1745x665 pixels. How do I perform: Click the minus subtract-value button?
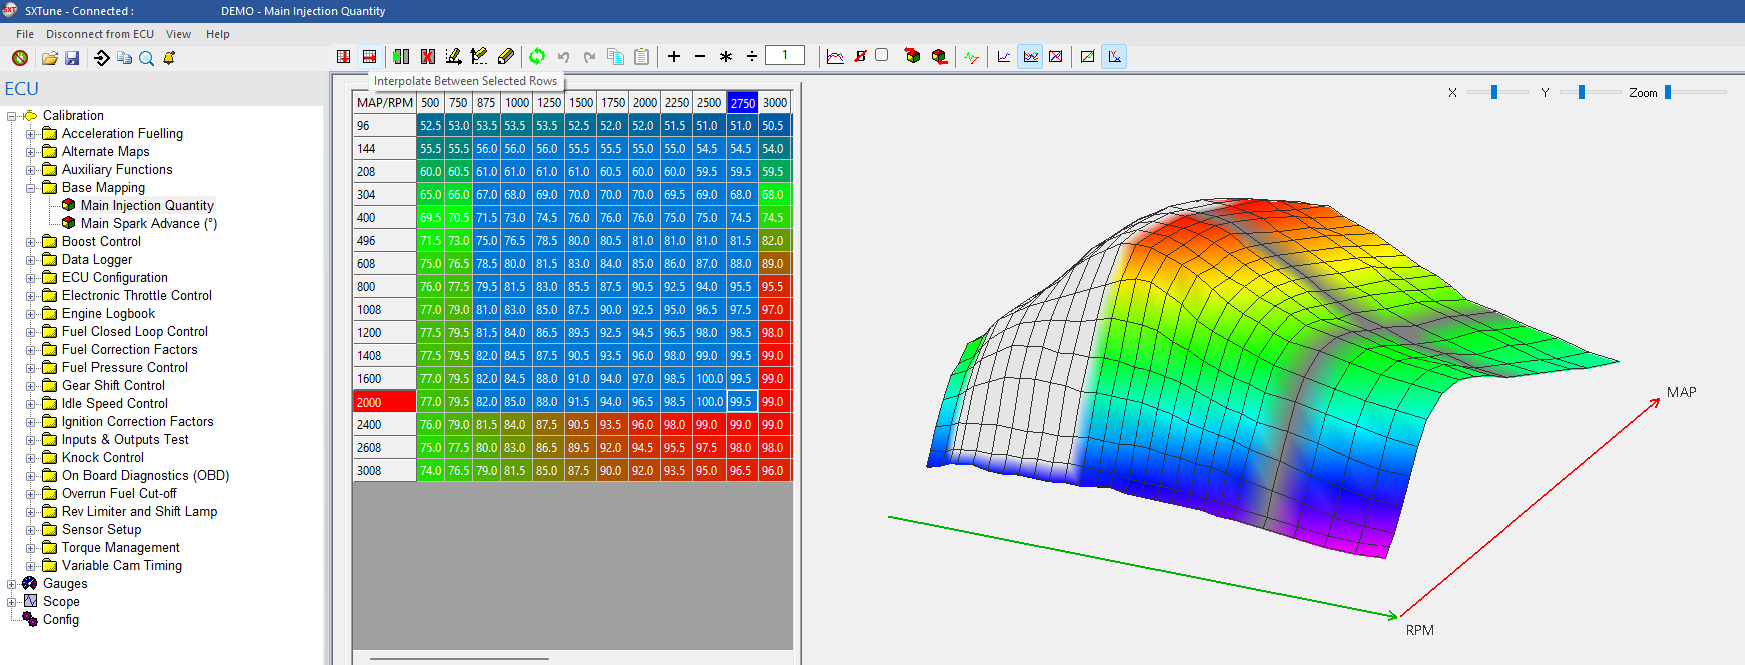[700, 56]
